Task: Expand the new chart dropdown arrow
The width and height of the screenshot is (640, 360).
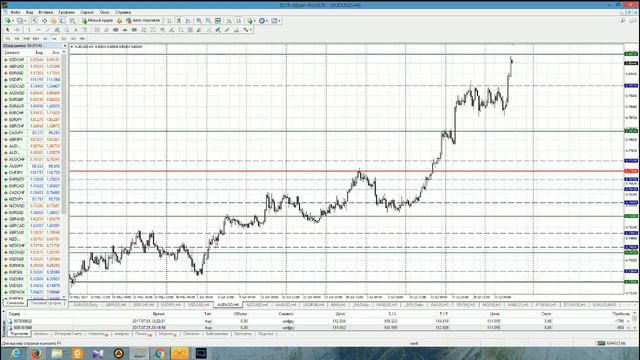Action: tap(13, 20)
